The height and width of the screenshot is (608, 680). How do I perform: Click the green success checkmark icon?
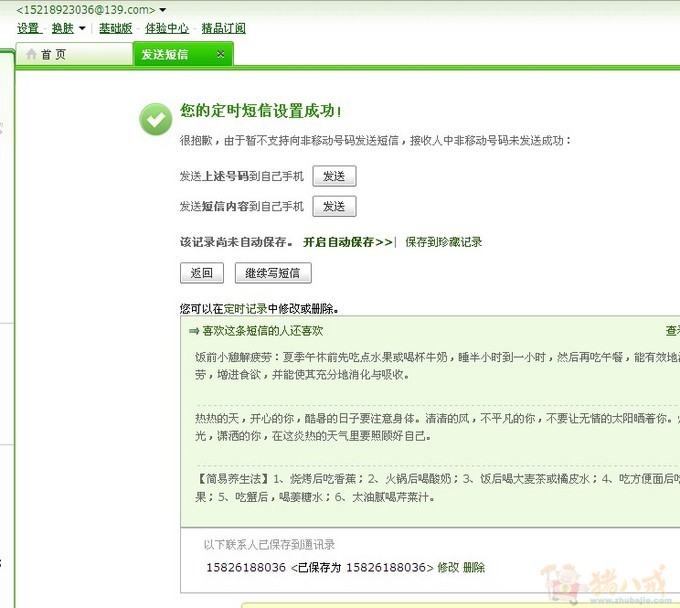pyautogui.click(x=156, y=119)
